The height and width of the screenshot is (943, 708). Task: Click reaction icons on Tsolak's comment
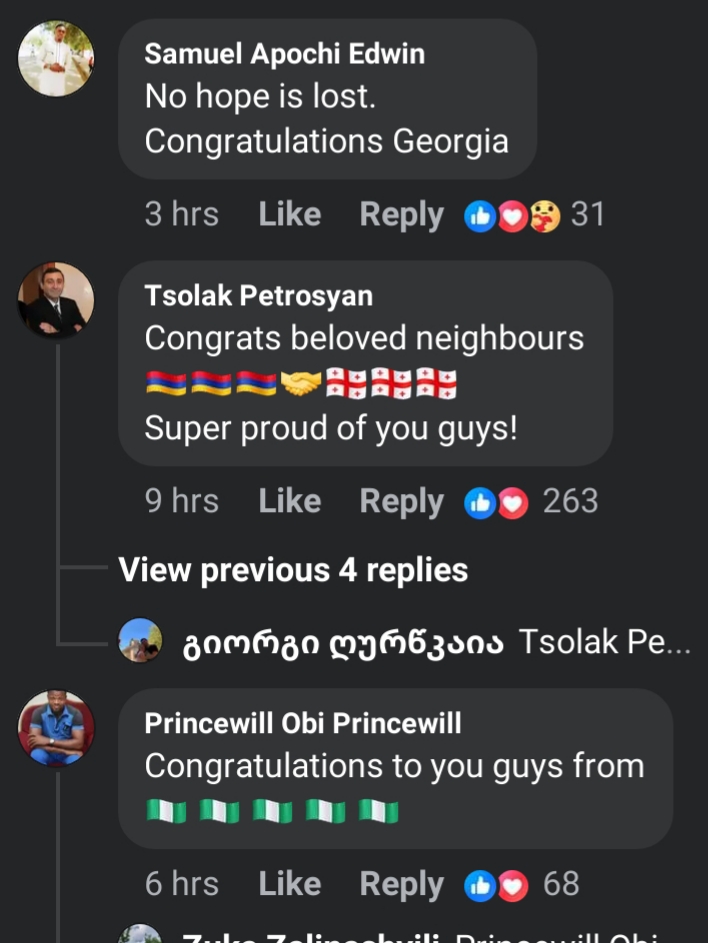coord(496,502)
